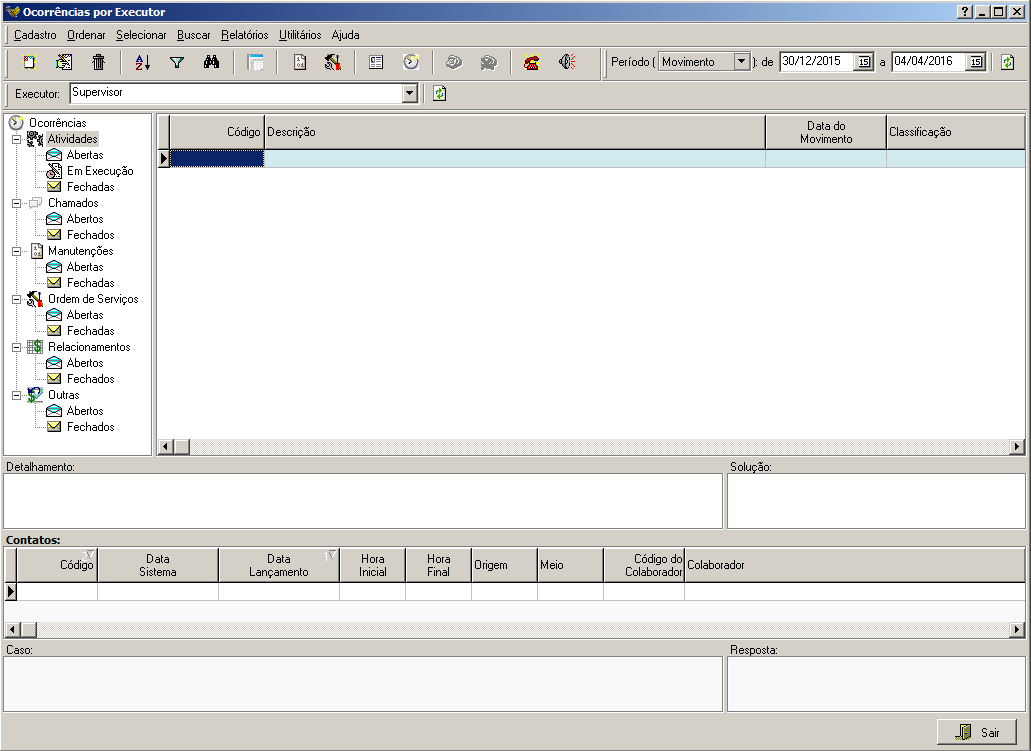Select Abertos under Chamados
This screenshot has height=751, width=1031.
pos(85,219)
